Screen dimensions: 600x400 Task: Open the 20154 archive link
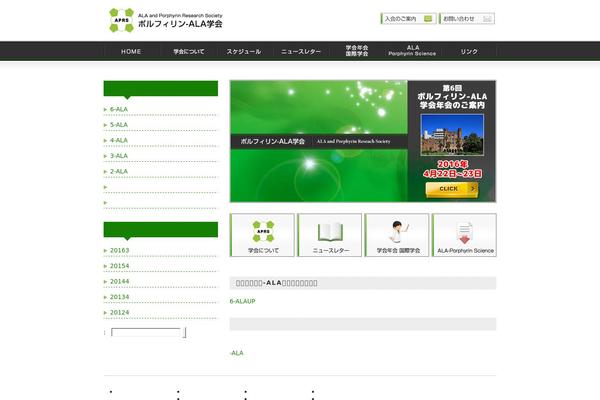pos(119,266)
